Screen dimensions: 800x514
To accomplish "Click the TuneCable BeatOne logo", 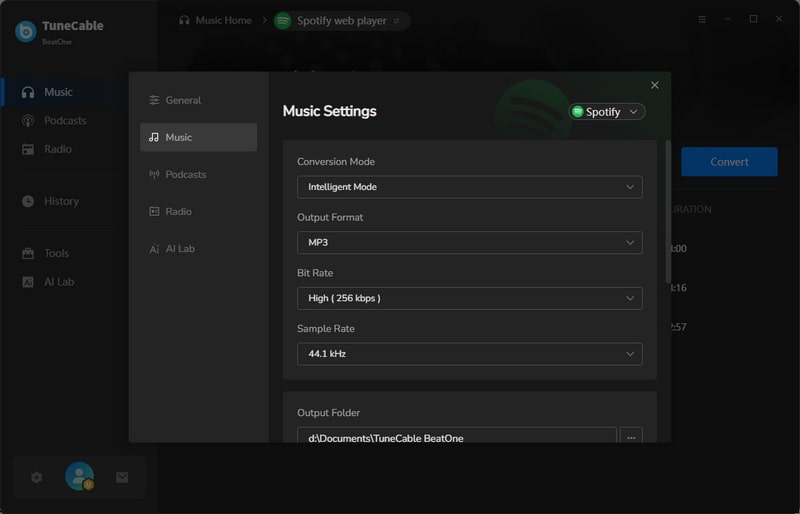I will pos(59,32).
